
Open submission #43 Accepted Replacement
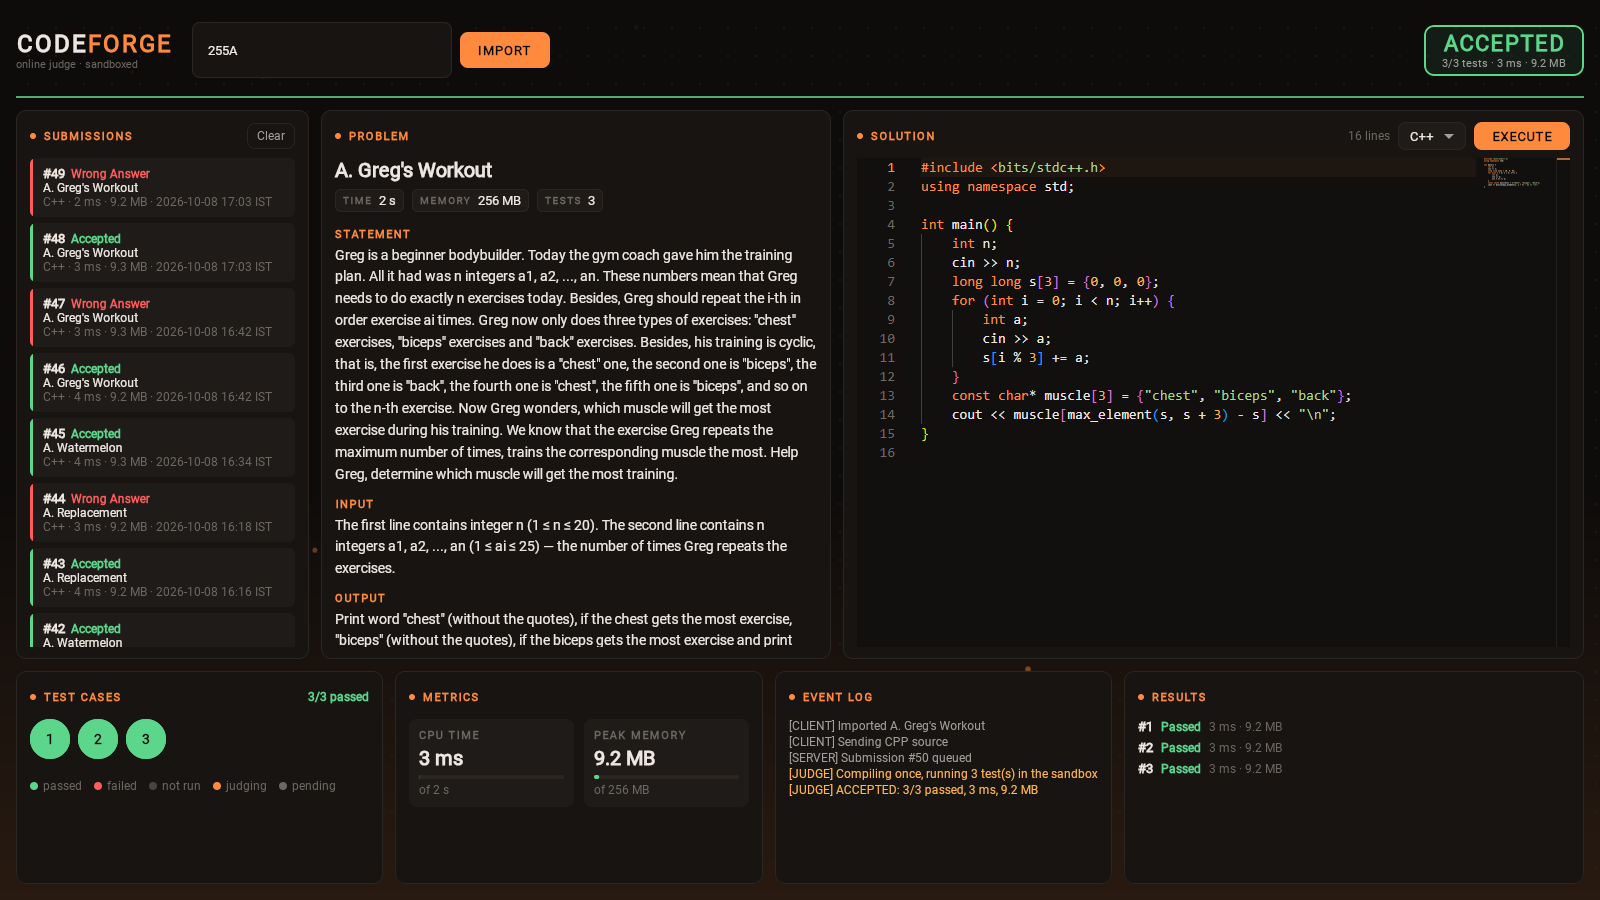tap(162, 577)
